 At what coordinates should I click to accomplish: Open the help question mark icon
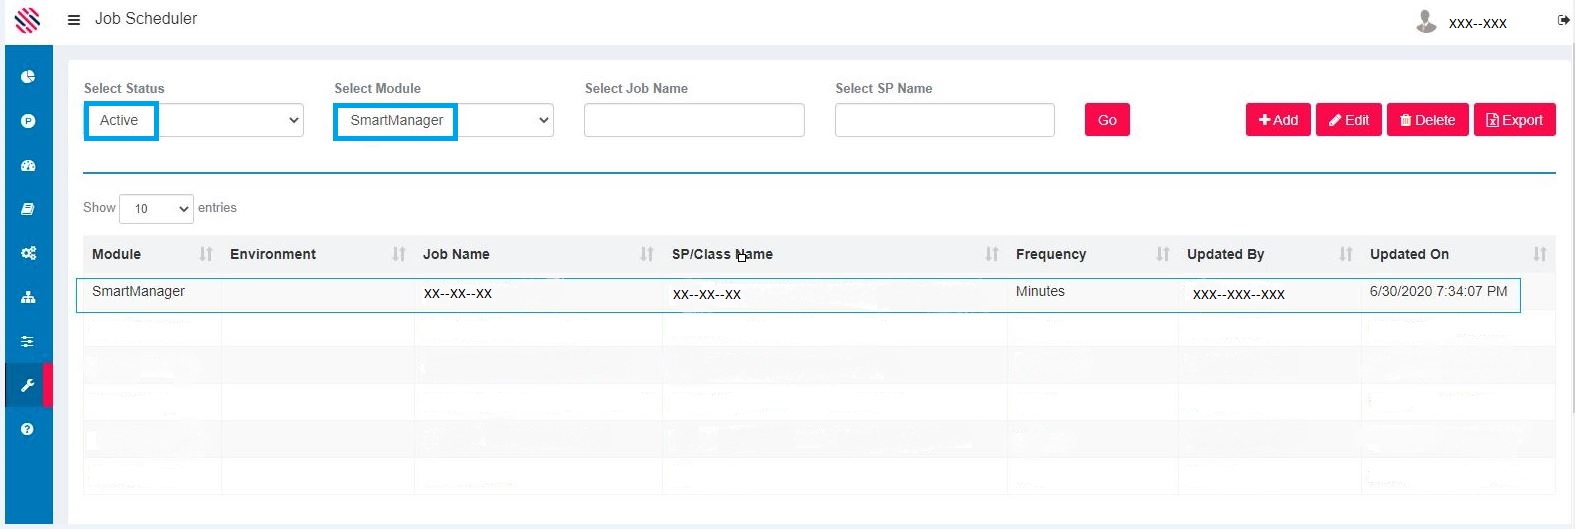pos(28,429)
